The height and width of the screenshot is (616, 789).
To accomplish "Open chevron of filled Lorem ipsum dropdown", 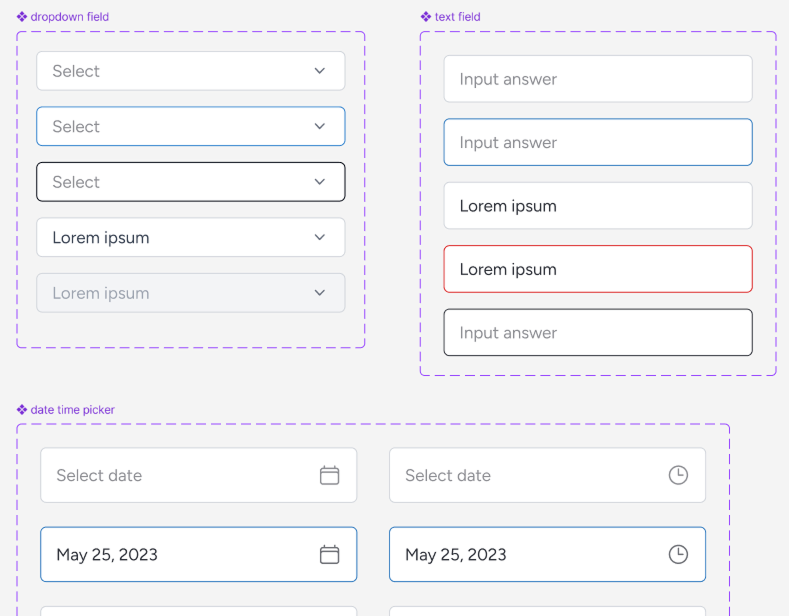I will [x=320, y=237].
